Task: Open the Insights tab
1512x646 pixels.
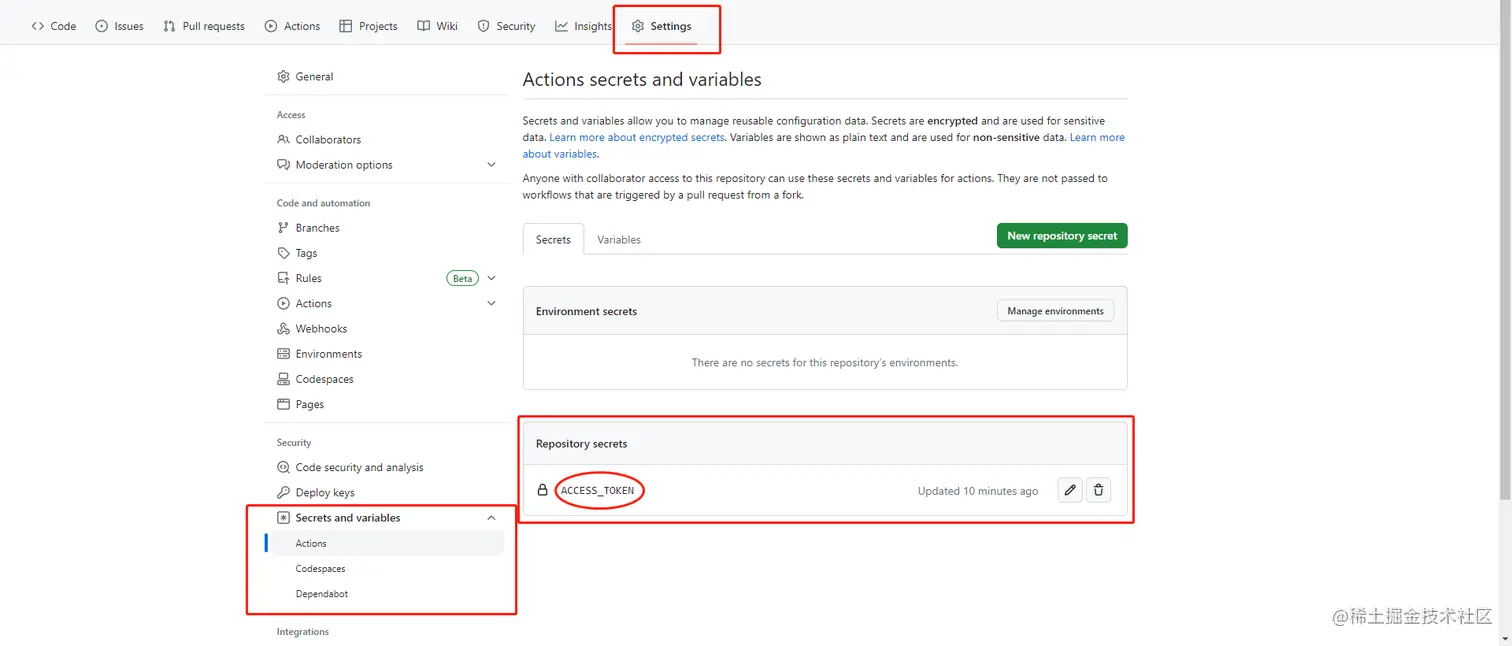Action: point(583,26)
